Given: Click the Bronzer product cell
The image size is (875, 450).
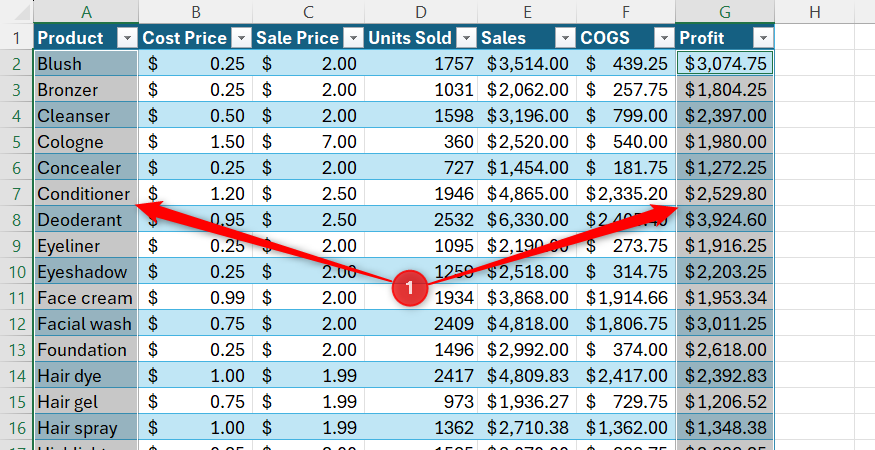Looking at the screenshot, I should point(86,89).
